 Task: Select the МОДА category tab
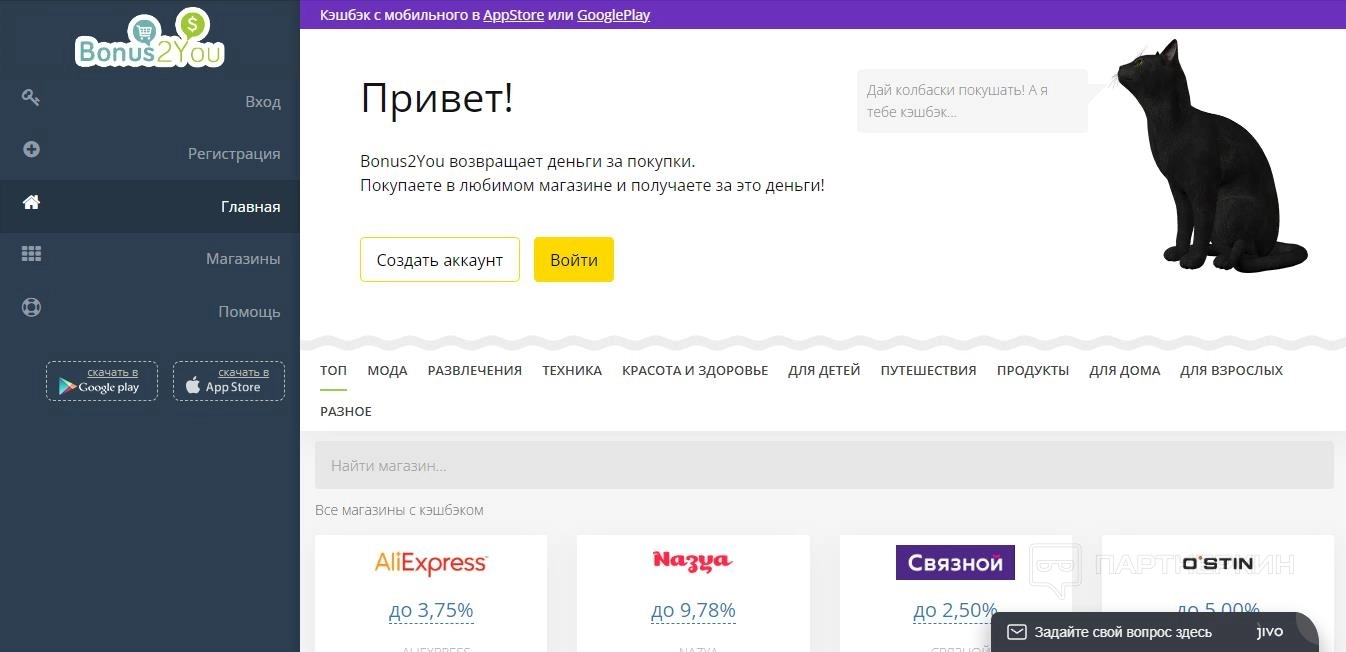click(387, 370)
